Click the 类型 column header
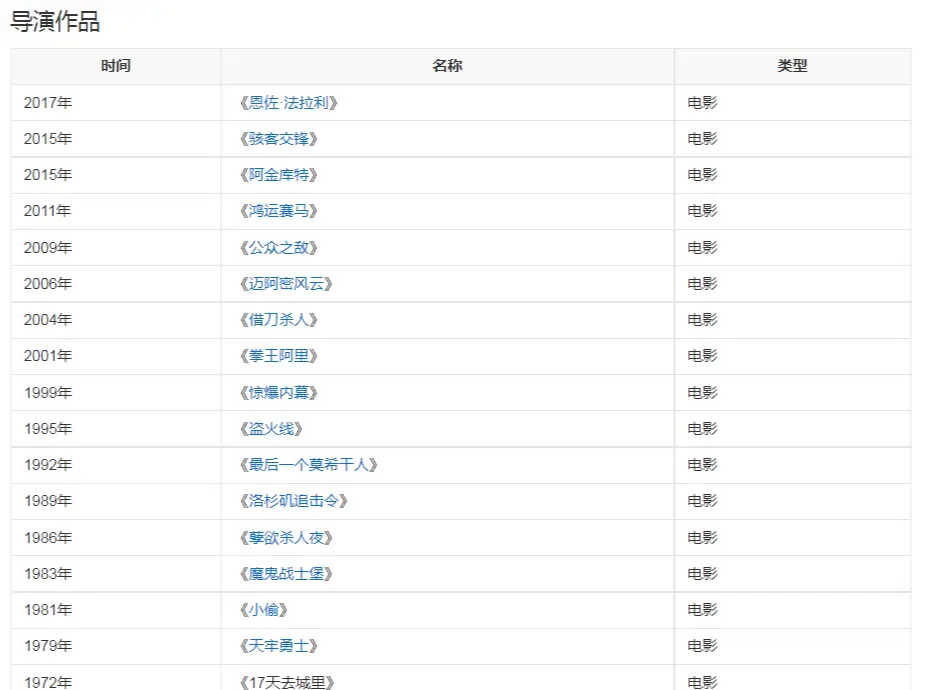 point(792,66)
